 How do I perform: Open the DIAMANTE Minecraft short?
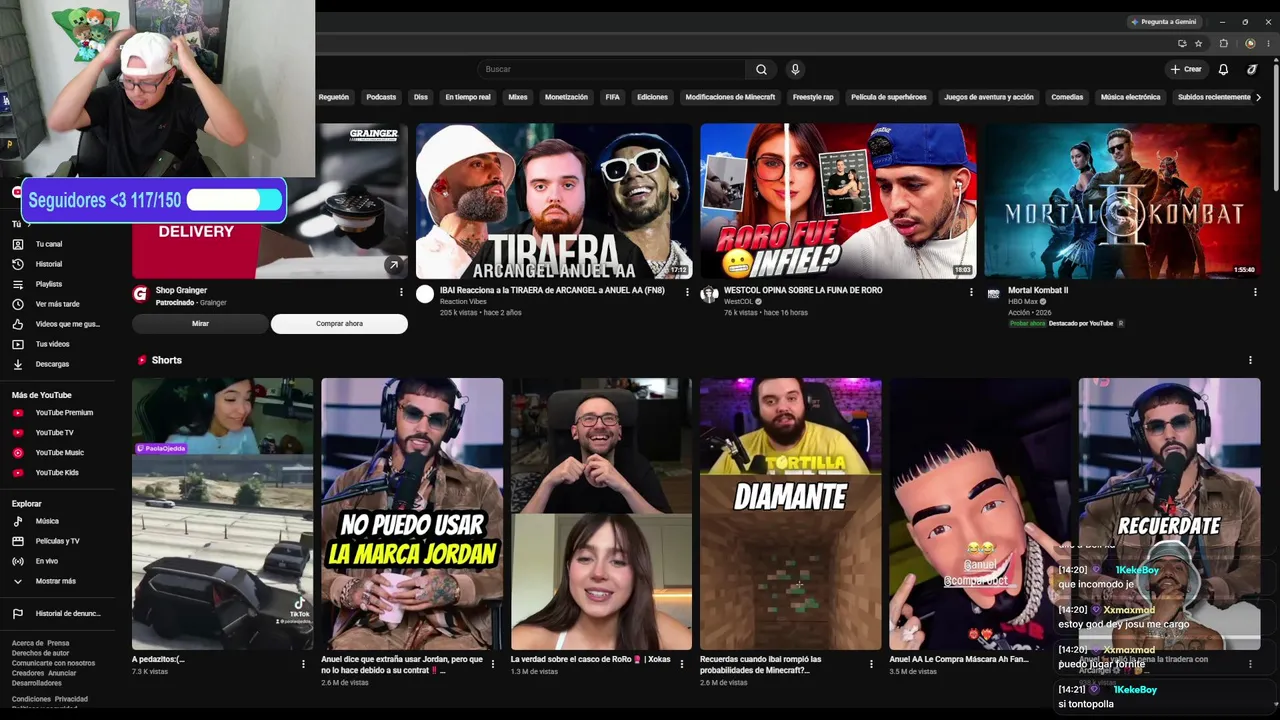click(x=790, y=514)
